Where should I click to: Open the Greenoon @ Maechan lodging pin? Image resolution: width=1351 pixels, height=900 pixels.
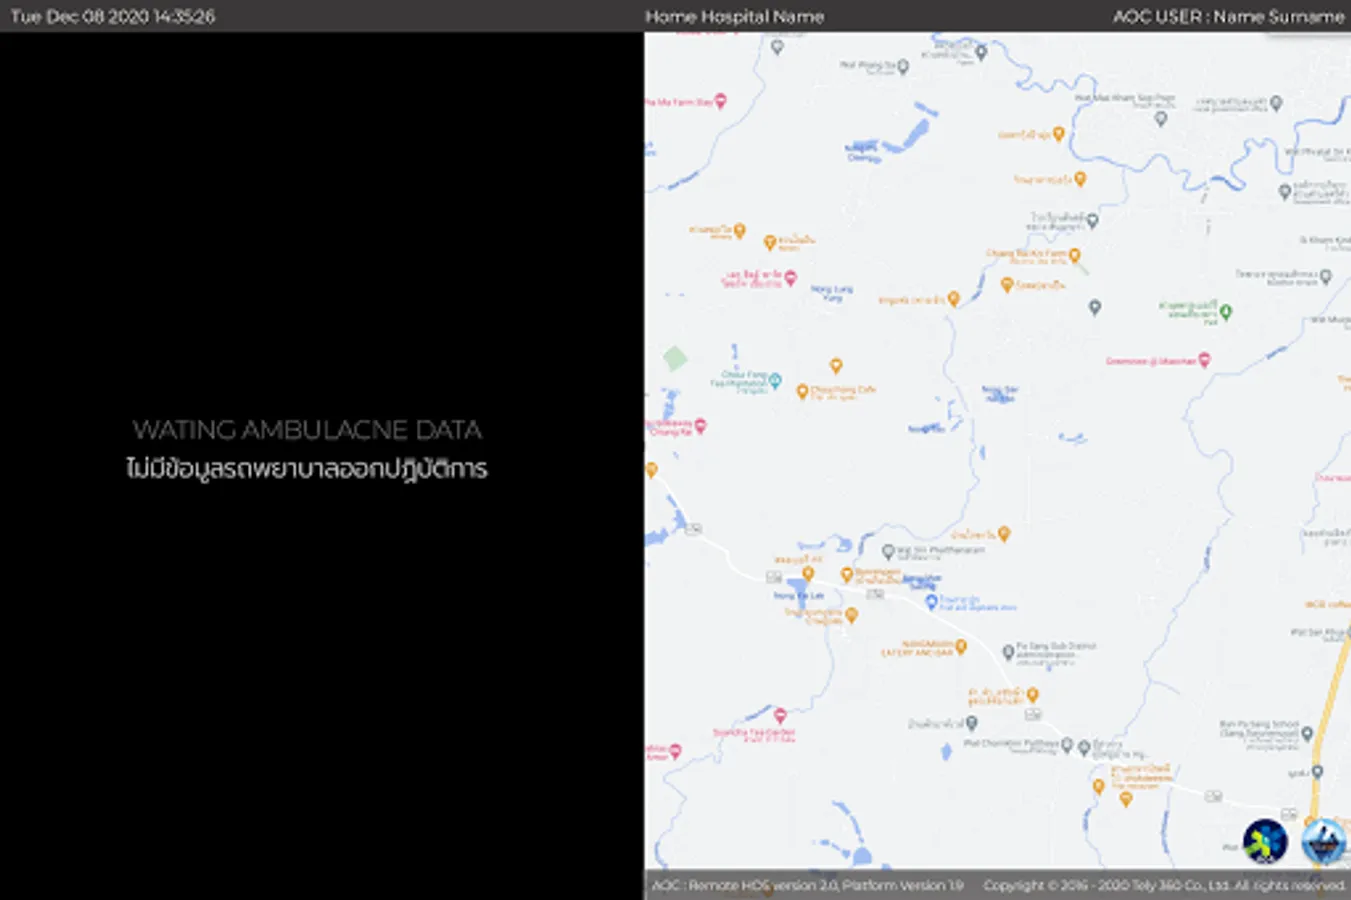[1204, 360]
